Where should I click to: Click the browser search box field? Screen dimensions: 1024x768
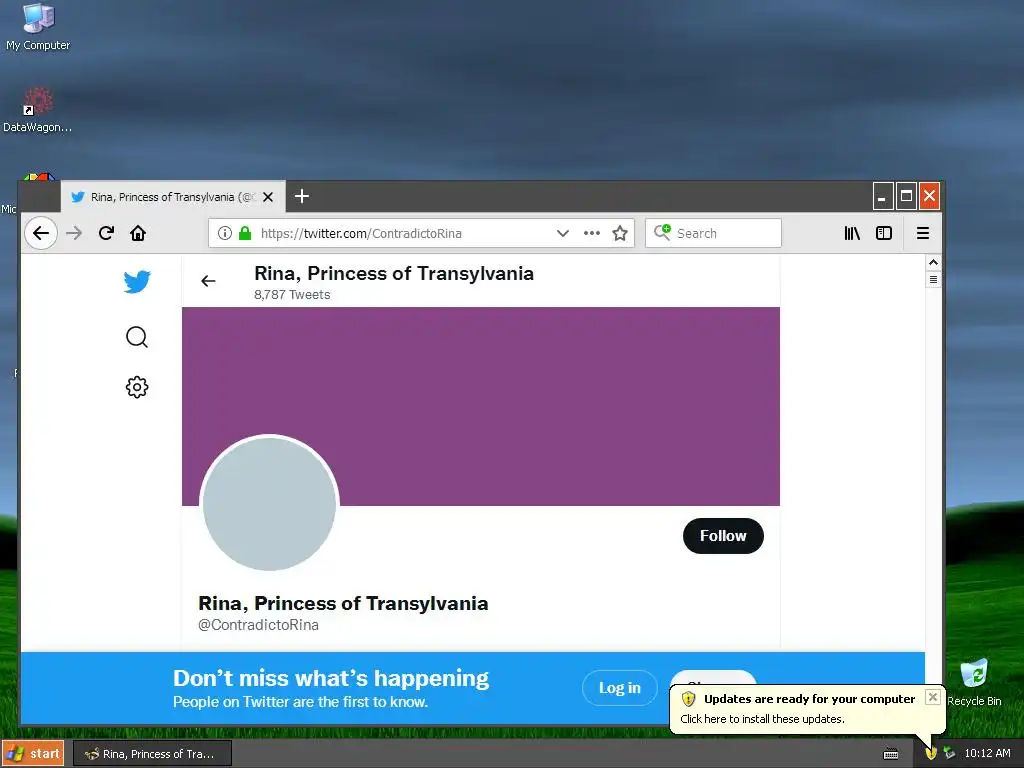point(713,233)
